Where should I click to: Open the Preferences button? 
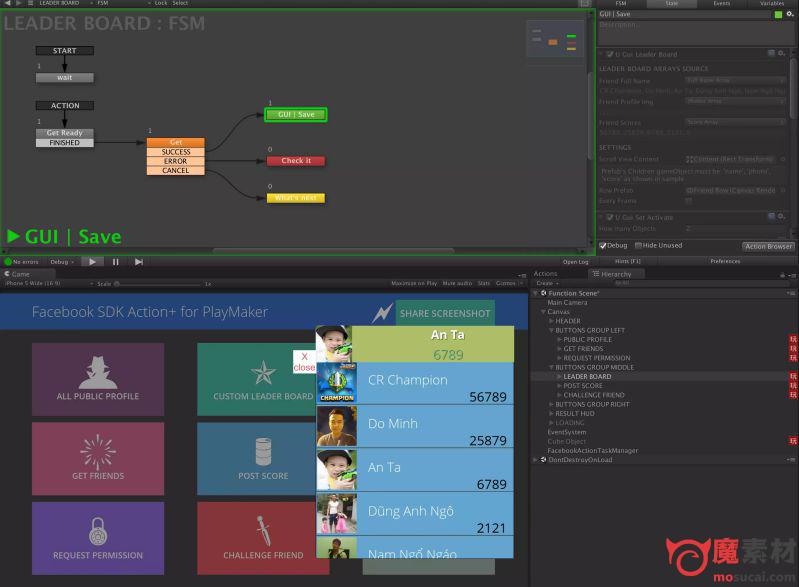coord(725,261)
